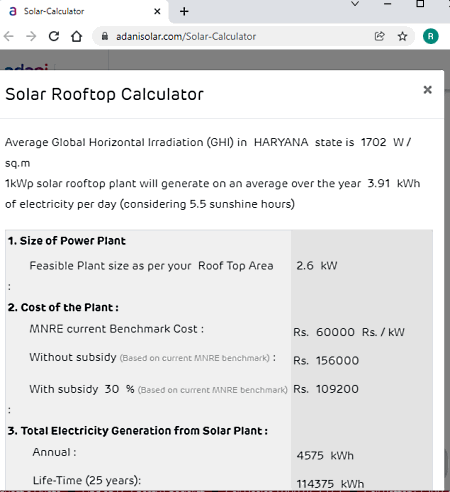Screen dimensions: 450x492
Task: Close the Solar Rooftop Calculator dialog
Action: [427, 90]
